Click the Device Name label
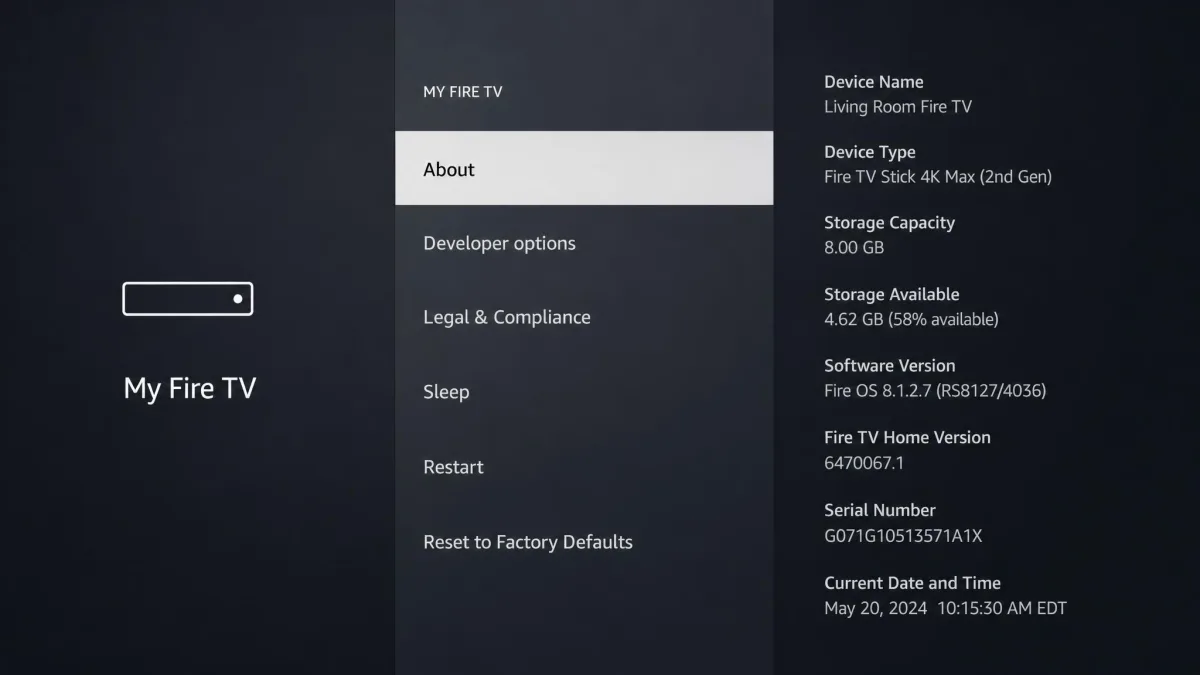The width and height of the screenshot is (1200, 675). (x=874, y=82)
